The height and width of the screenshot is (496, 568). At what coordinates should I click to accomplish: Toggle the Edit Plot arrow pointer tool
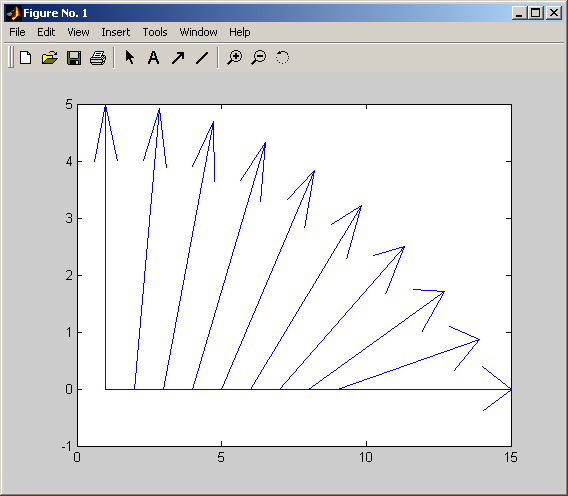click(129, 57)
